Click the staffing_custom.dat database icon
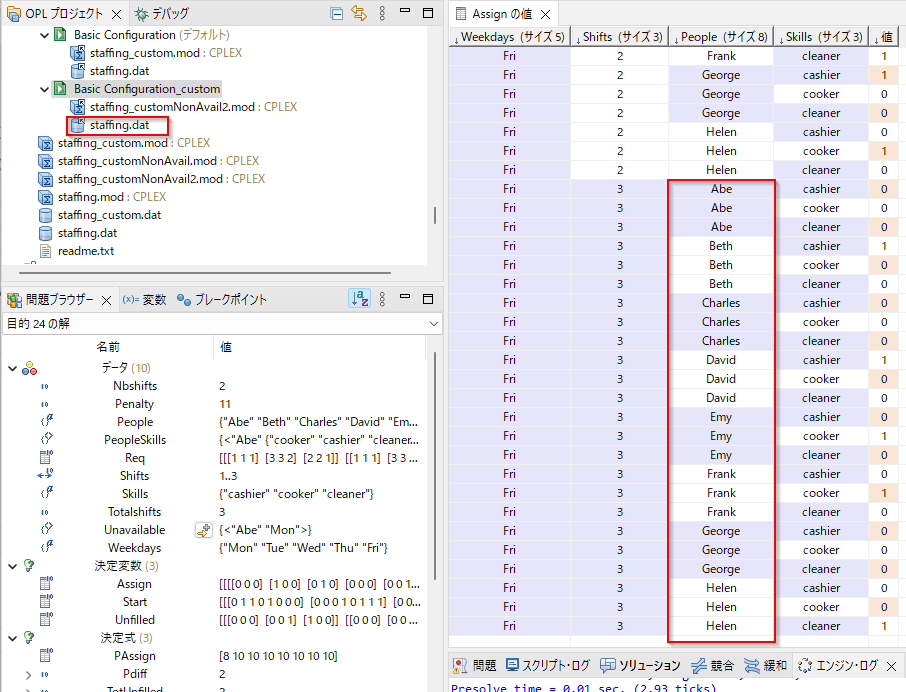Viewport: 906px width, 692px height. click(x=45, y=215)
